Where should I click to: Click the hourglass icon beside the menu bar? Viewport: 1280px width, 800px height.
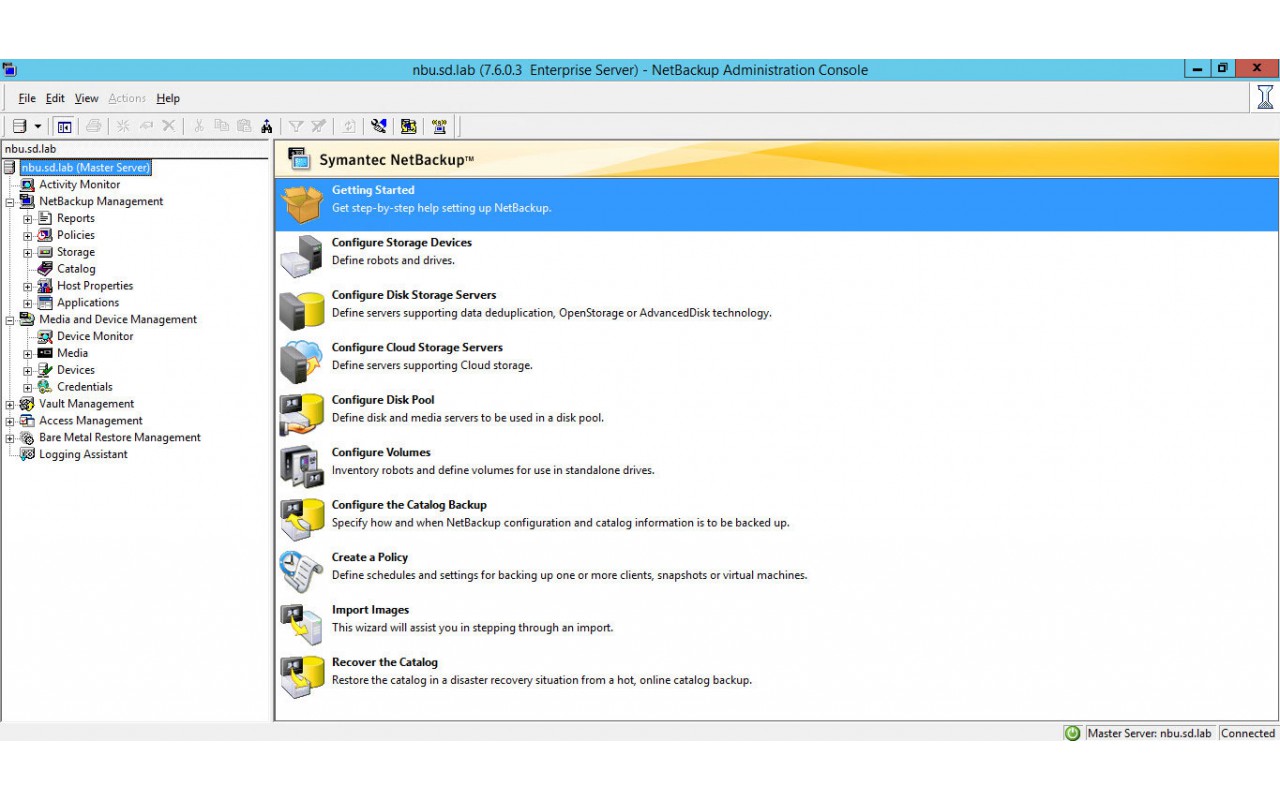coord(1265,97)
